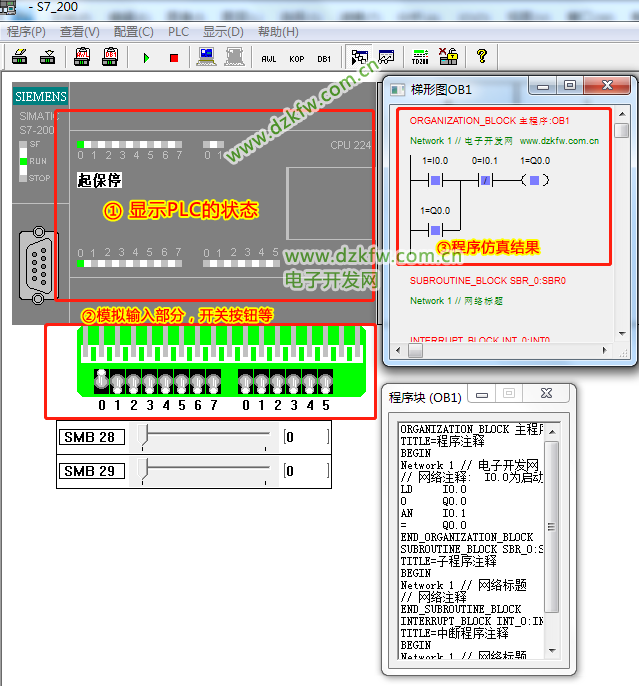Click the green Run button in toolbar

point(146,58)
